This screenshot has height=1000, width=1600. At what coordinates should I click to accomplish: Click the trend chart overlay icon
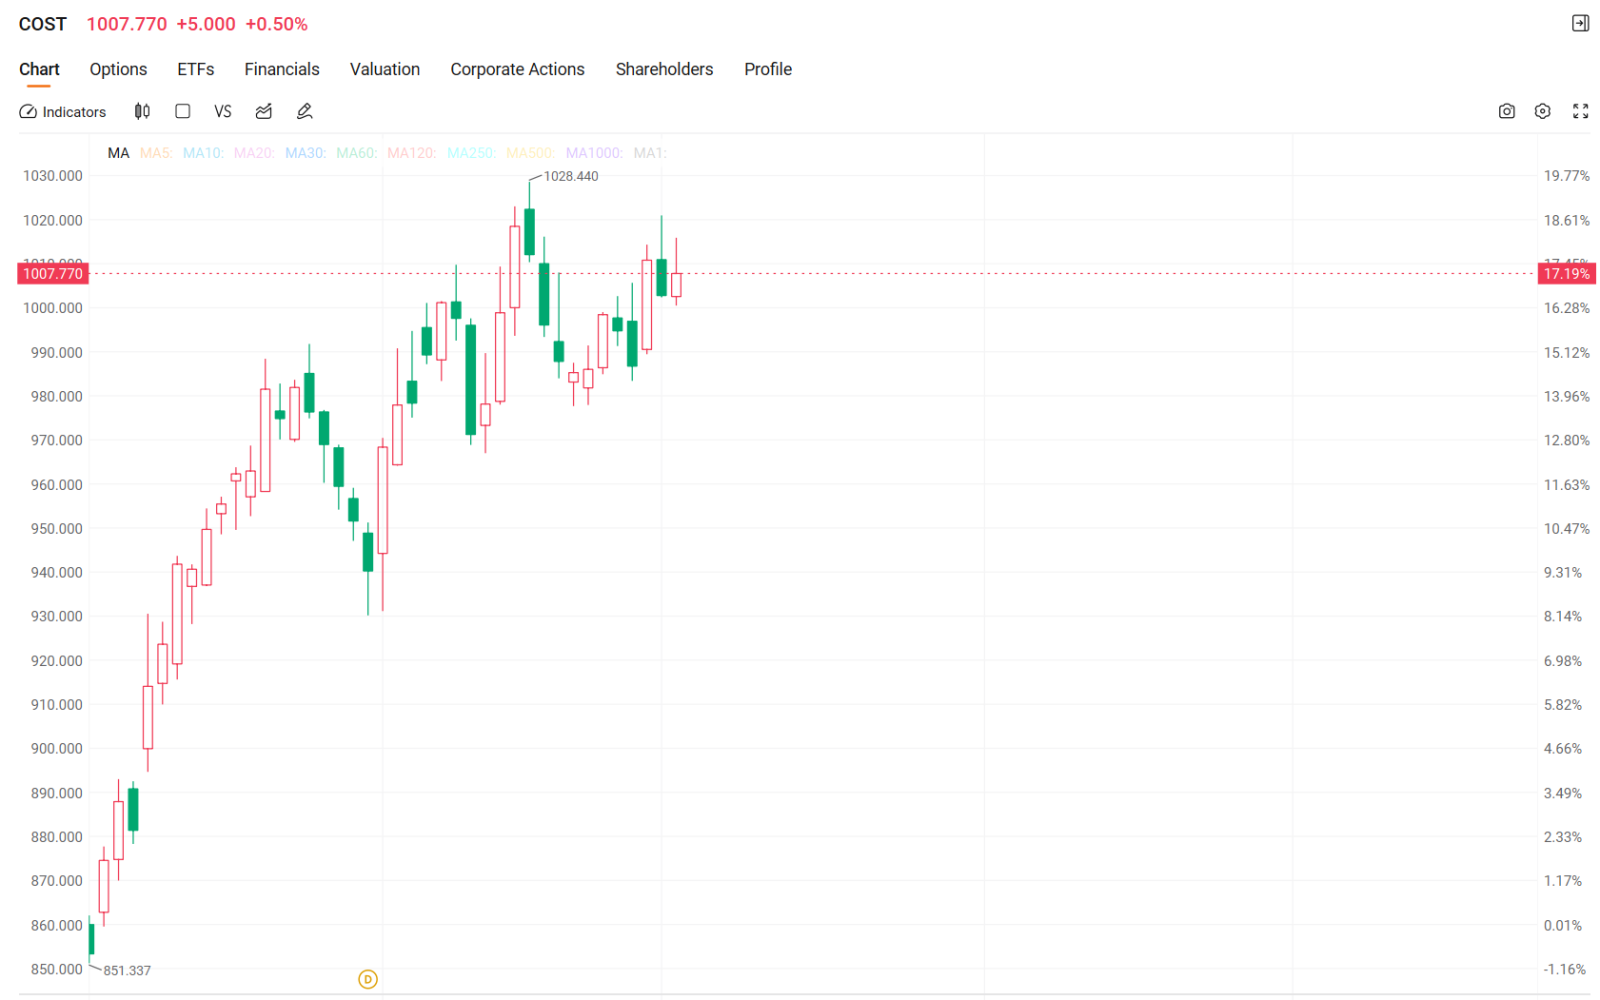tap(264, 111)
